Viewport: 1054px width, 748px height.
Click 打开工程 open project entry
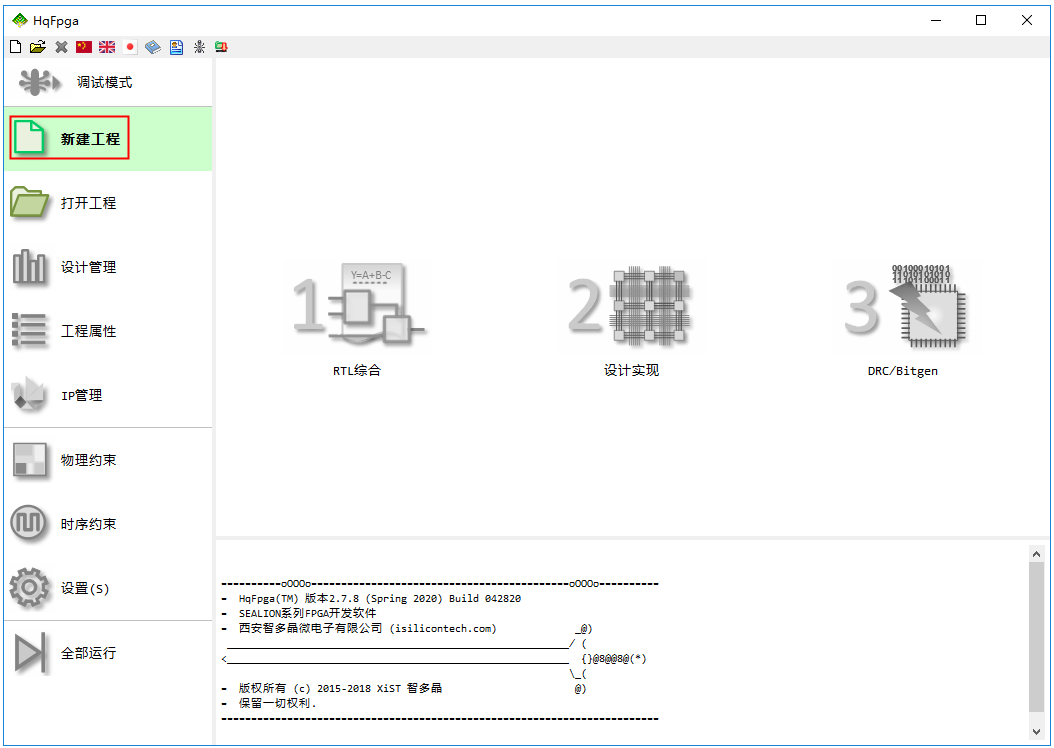point(88,203)
